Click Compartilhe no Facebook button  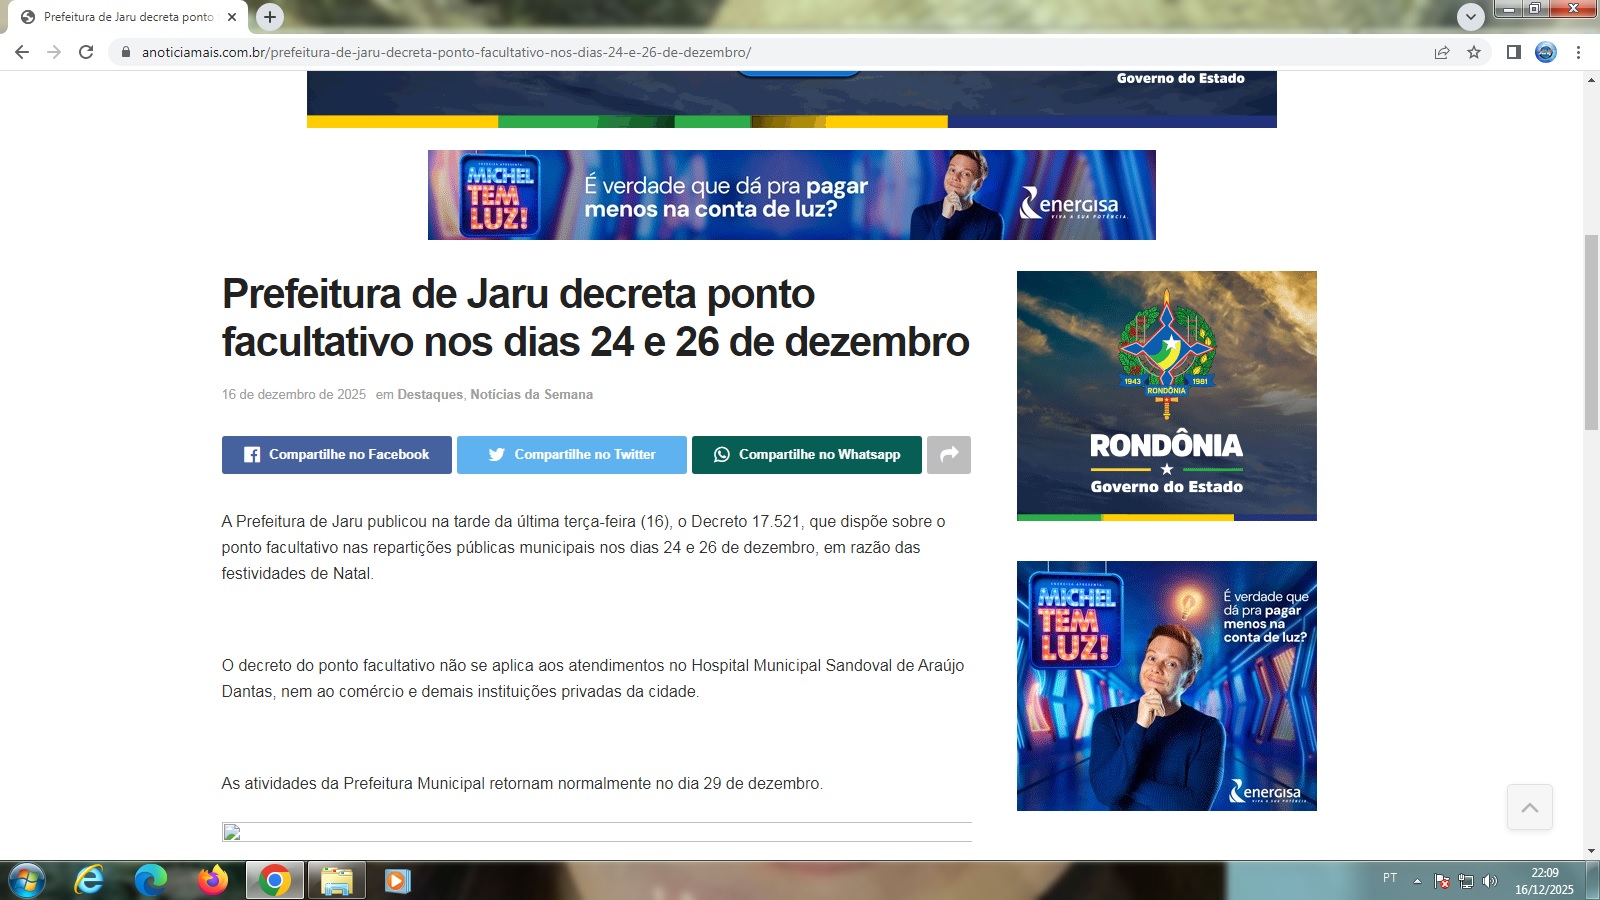pos(337,455)
